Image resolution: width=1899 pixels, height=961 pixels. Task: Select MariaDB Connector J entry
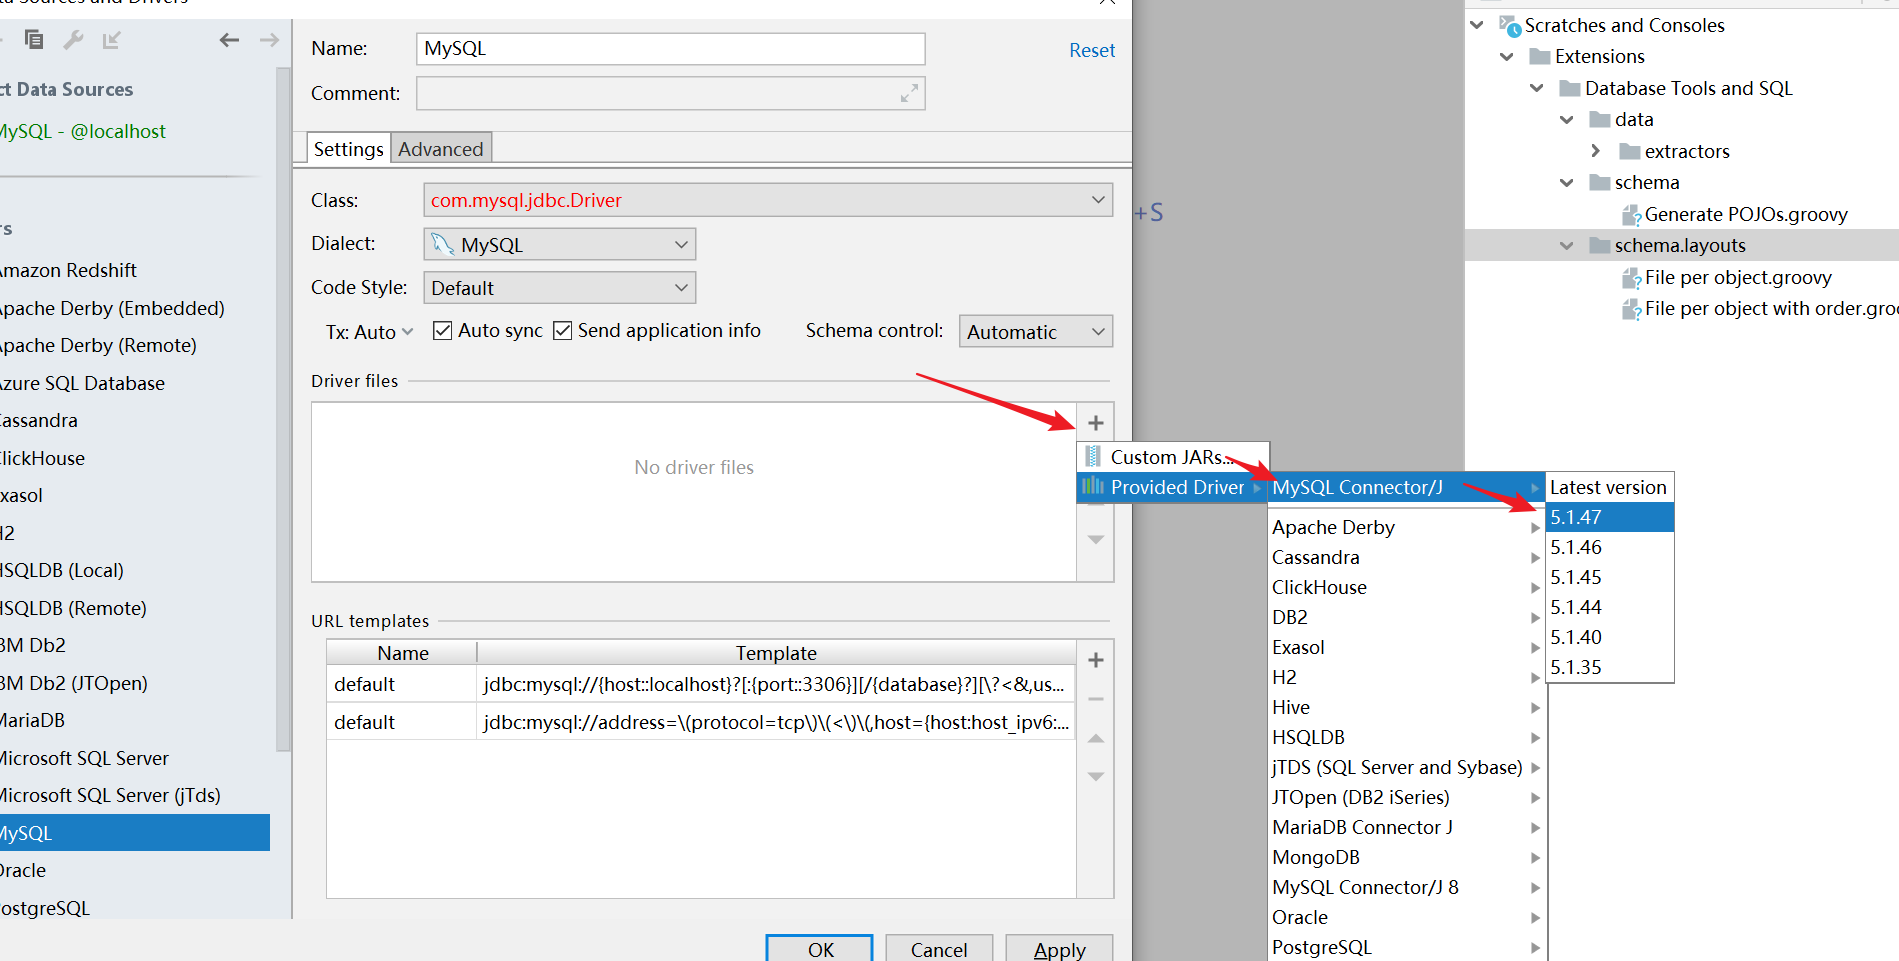[1406, 827]
